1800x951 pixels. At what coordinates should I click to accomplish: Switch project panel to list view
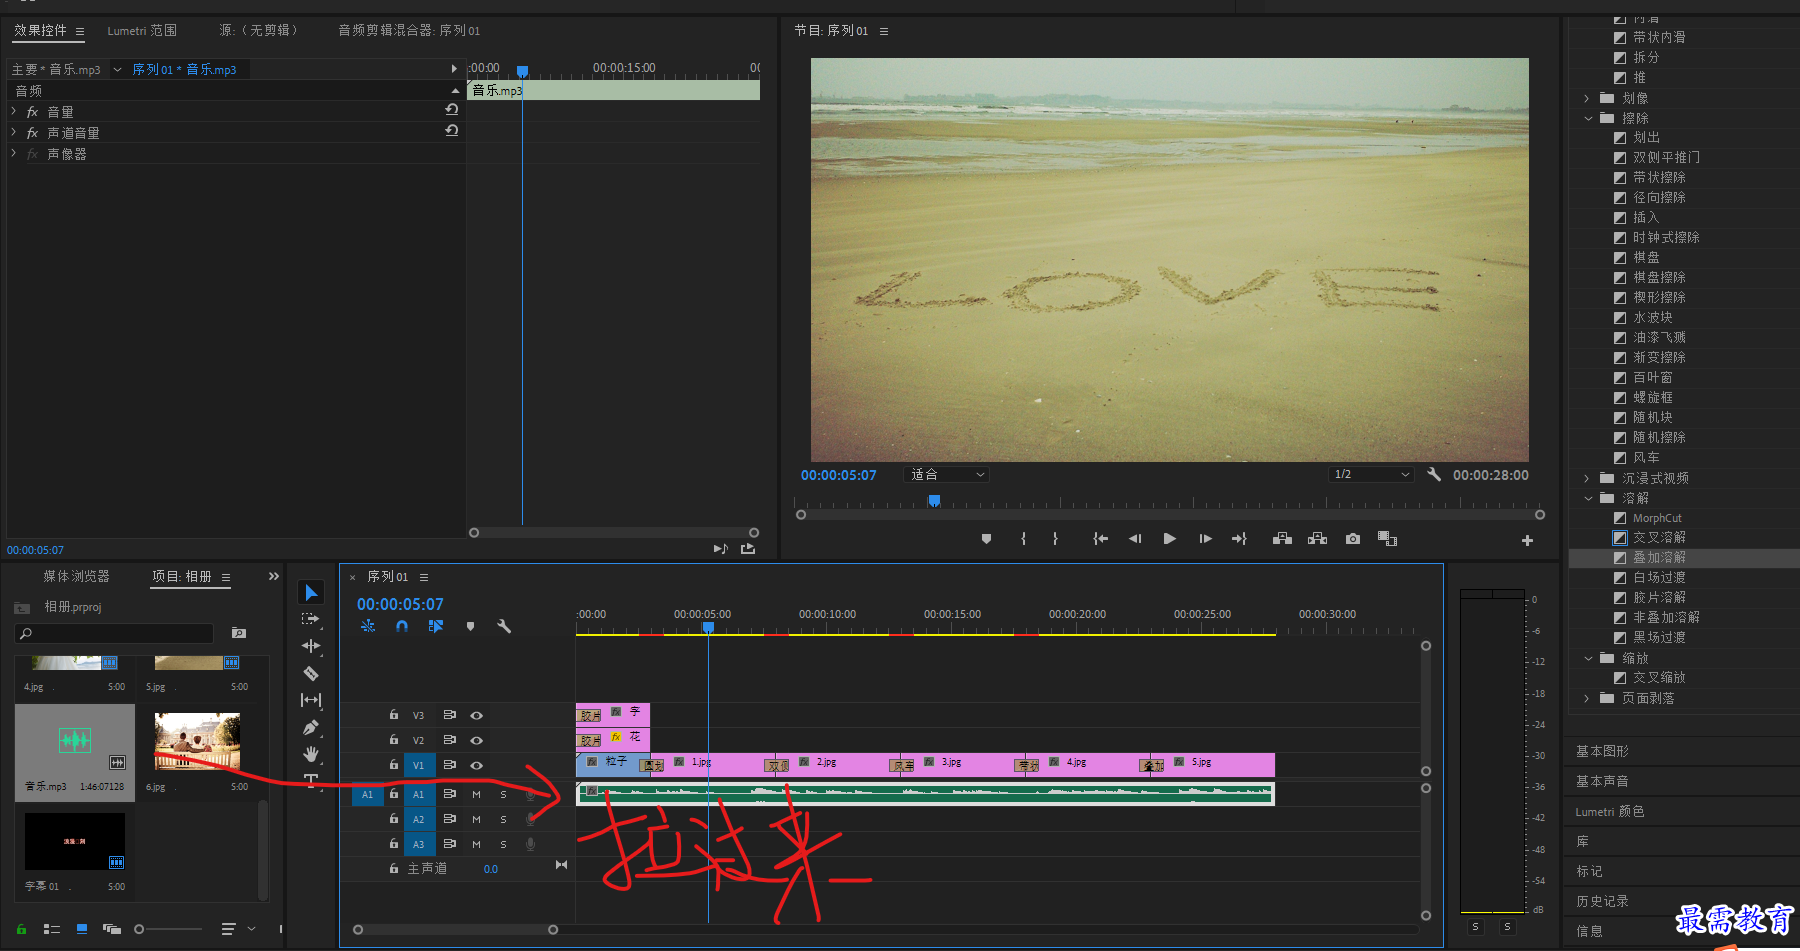click(x=52, y=929)
